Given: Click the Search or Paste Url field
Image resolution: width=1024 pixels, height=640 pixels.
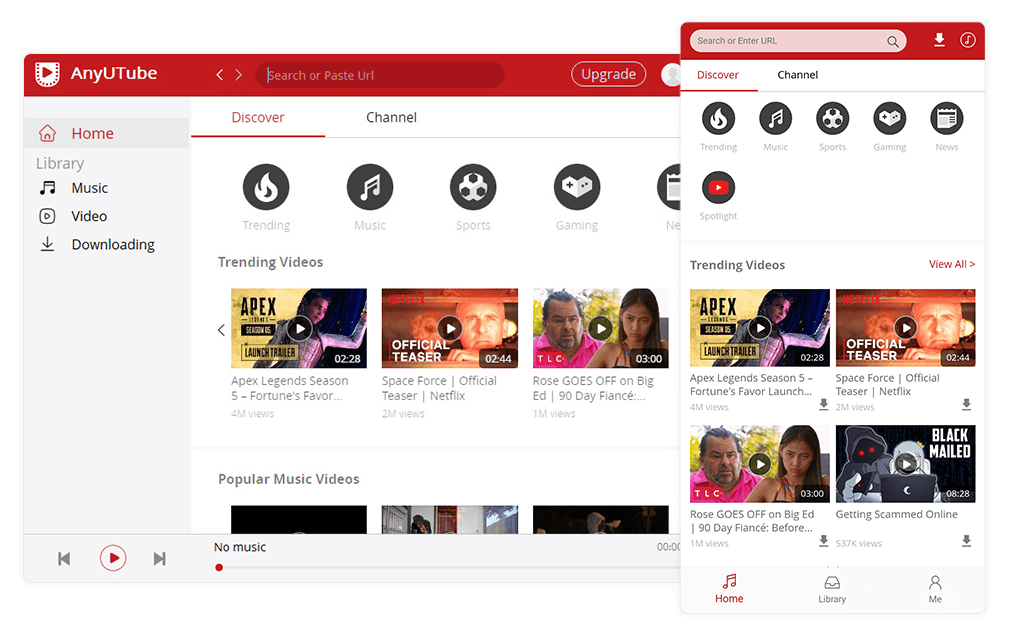Looking at the screenshot, I should [379, 75].
